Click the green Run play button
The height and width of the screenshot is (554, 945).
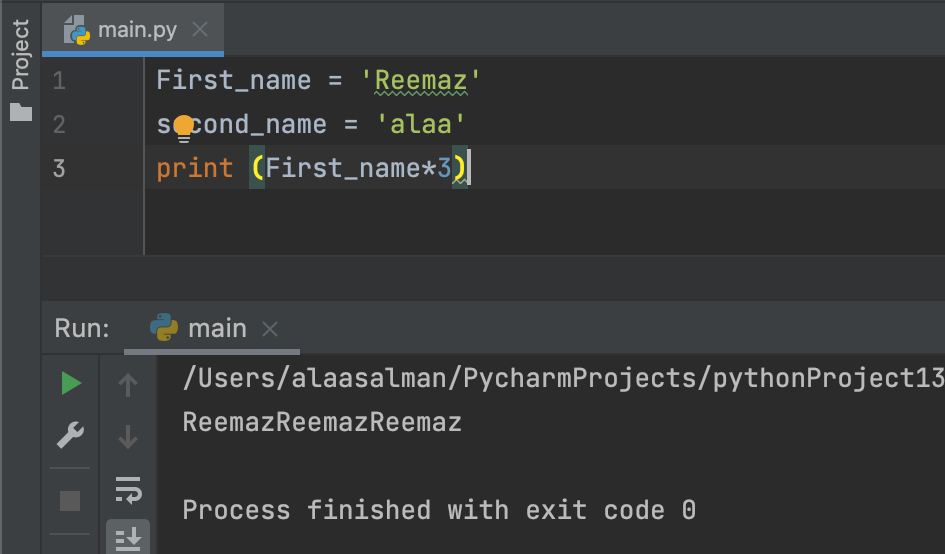[71, 383]
